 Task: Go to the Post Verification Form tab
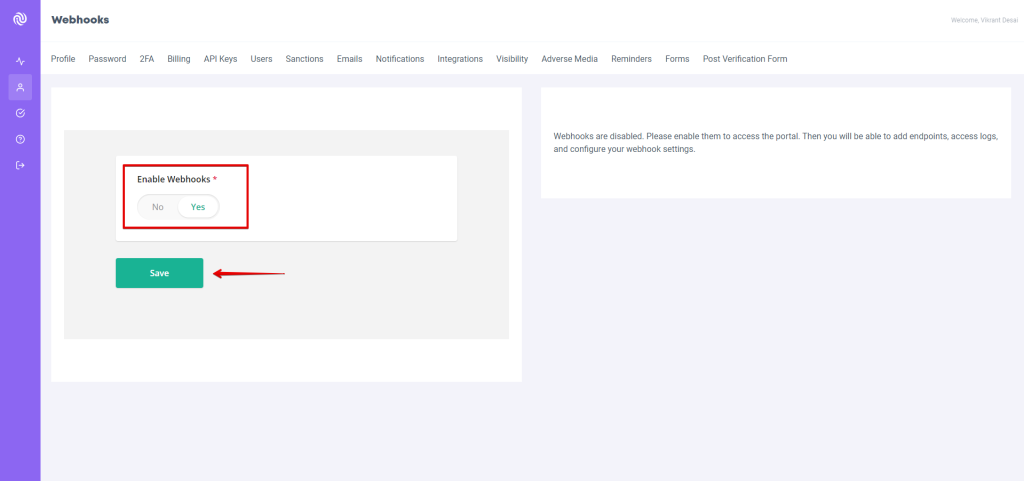[745, 59]
